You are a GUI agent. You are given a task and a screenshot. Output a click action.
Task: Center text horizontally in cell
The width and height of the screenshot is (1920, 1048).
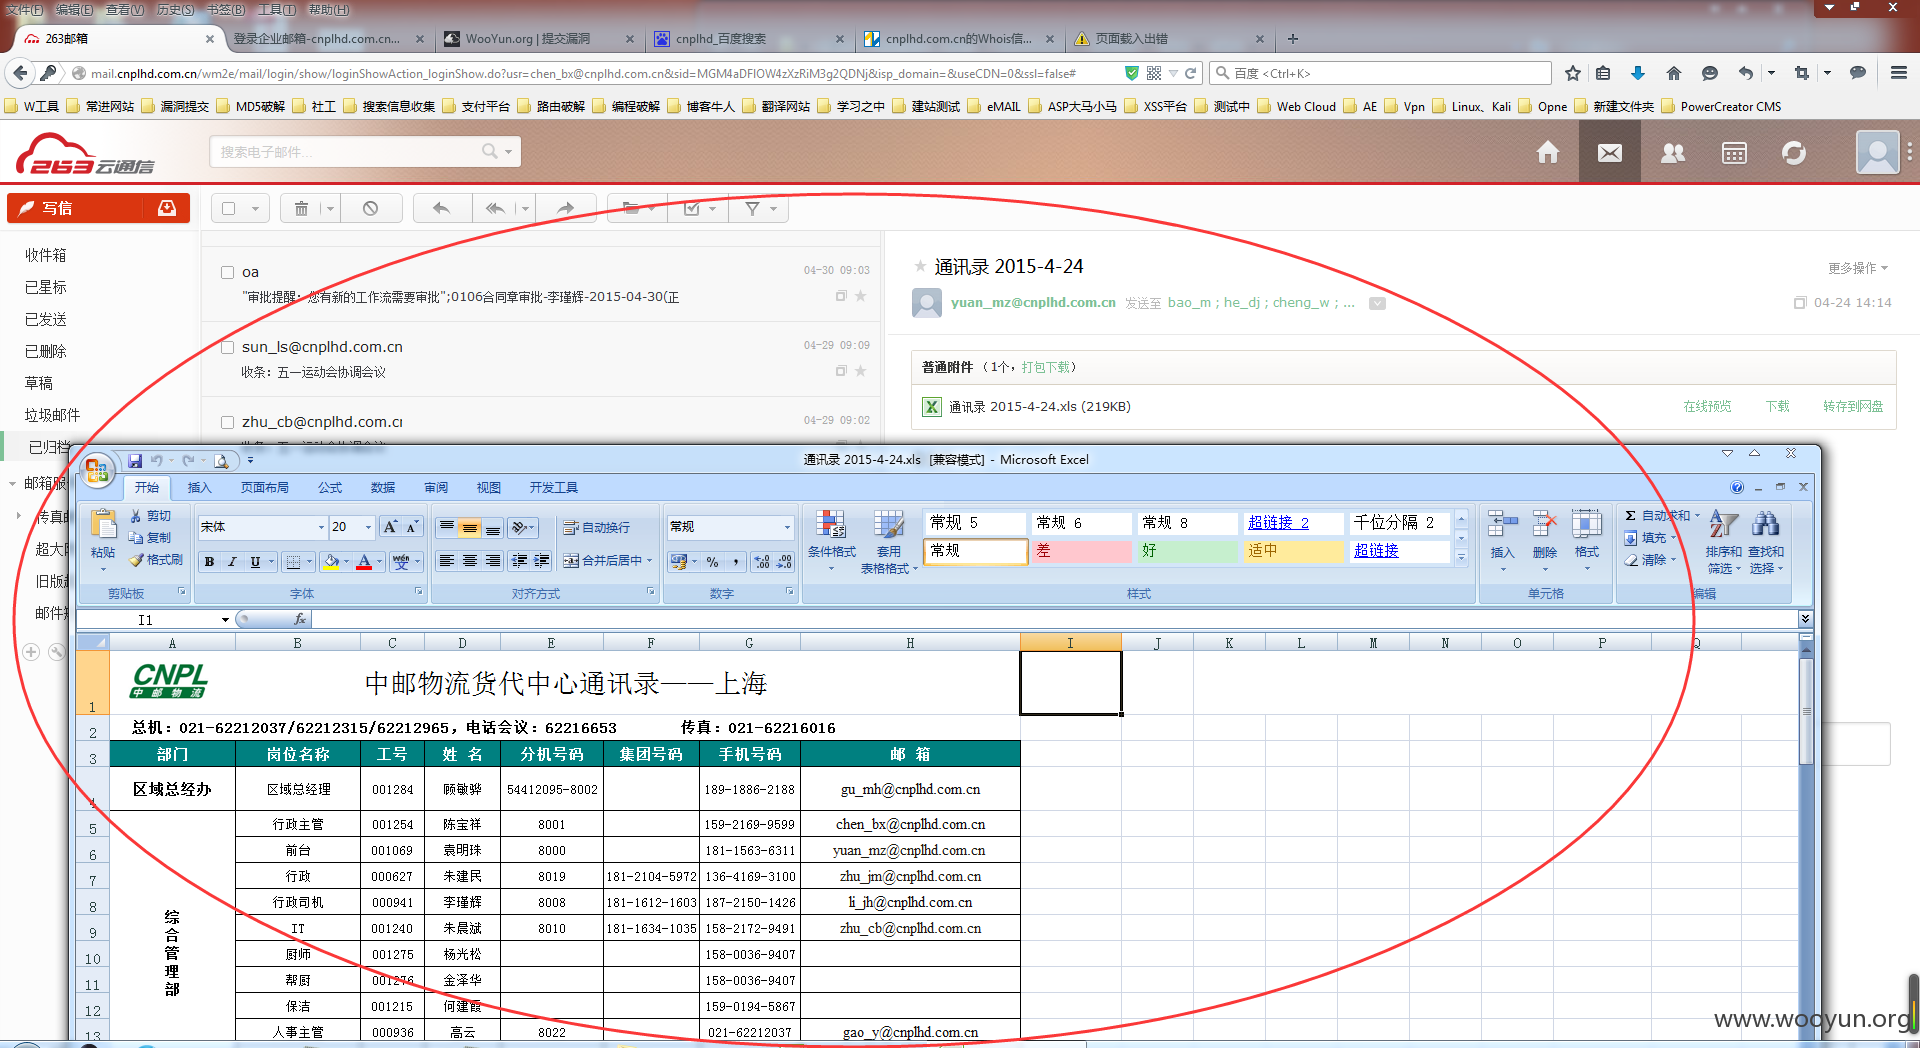469,561
